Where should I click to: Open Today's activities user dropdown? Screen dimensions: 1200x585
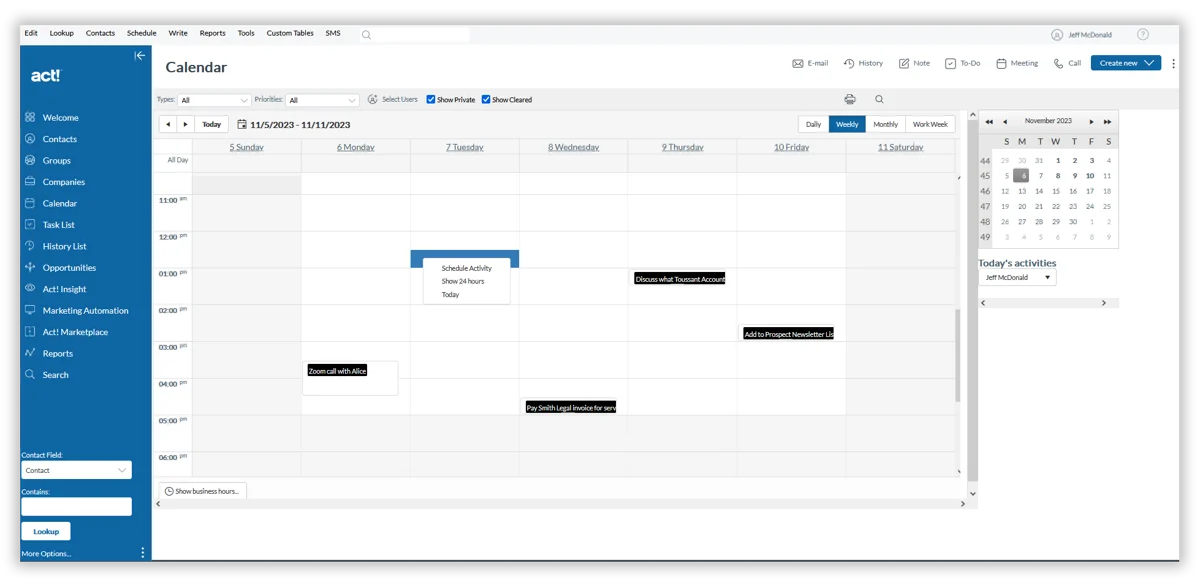1017,277
